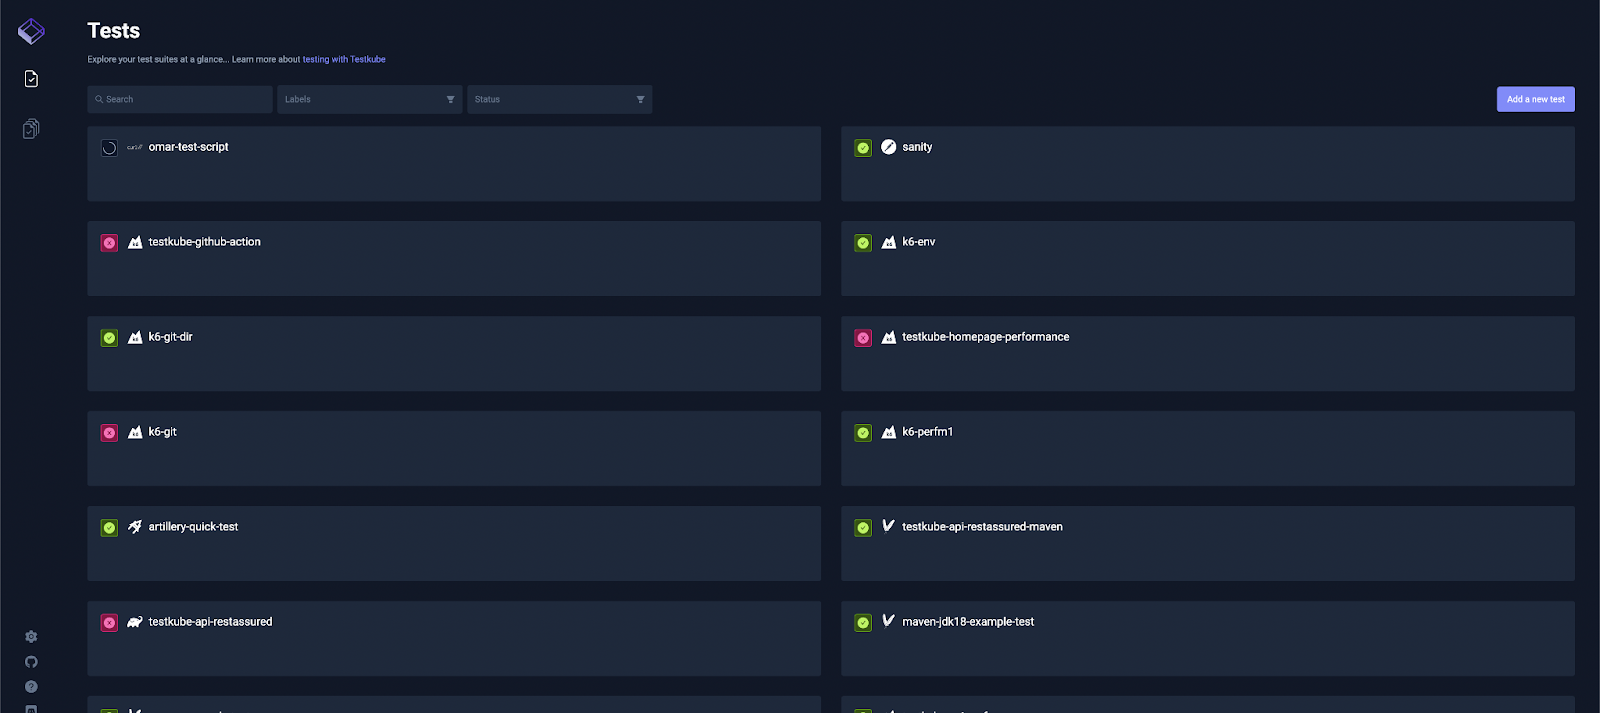The height and width of the screenshot is (713, 1600).
Task: Click the Gradle elephant icon beside testkube-api-restassured
Action: click(135, 622)
